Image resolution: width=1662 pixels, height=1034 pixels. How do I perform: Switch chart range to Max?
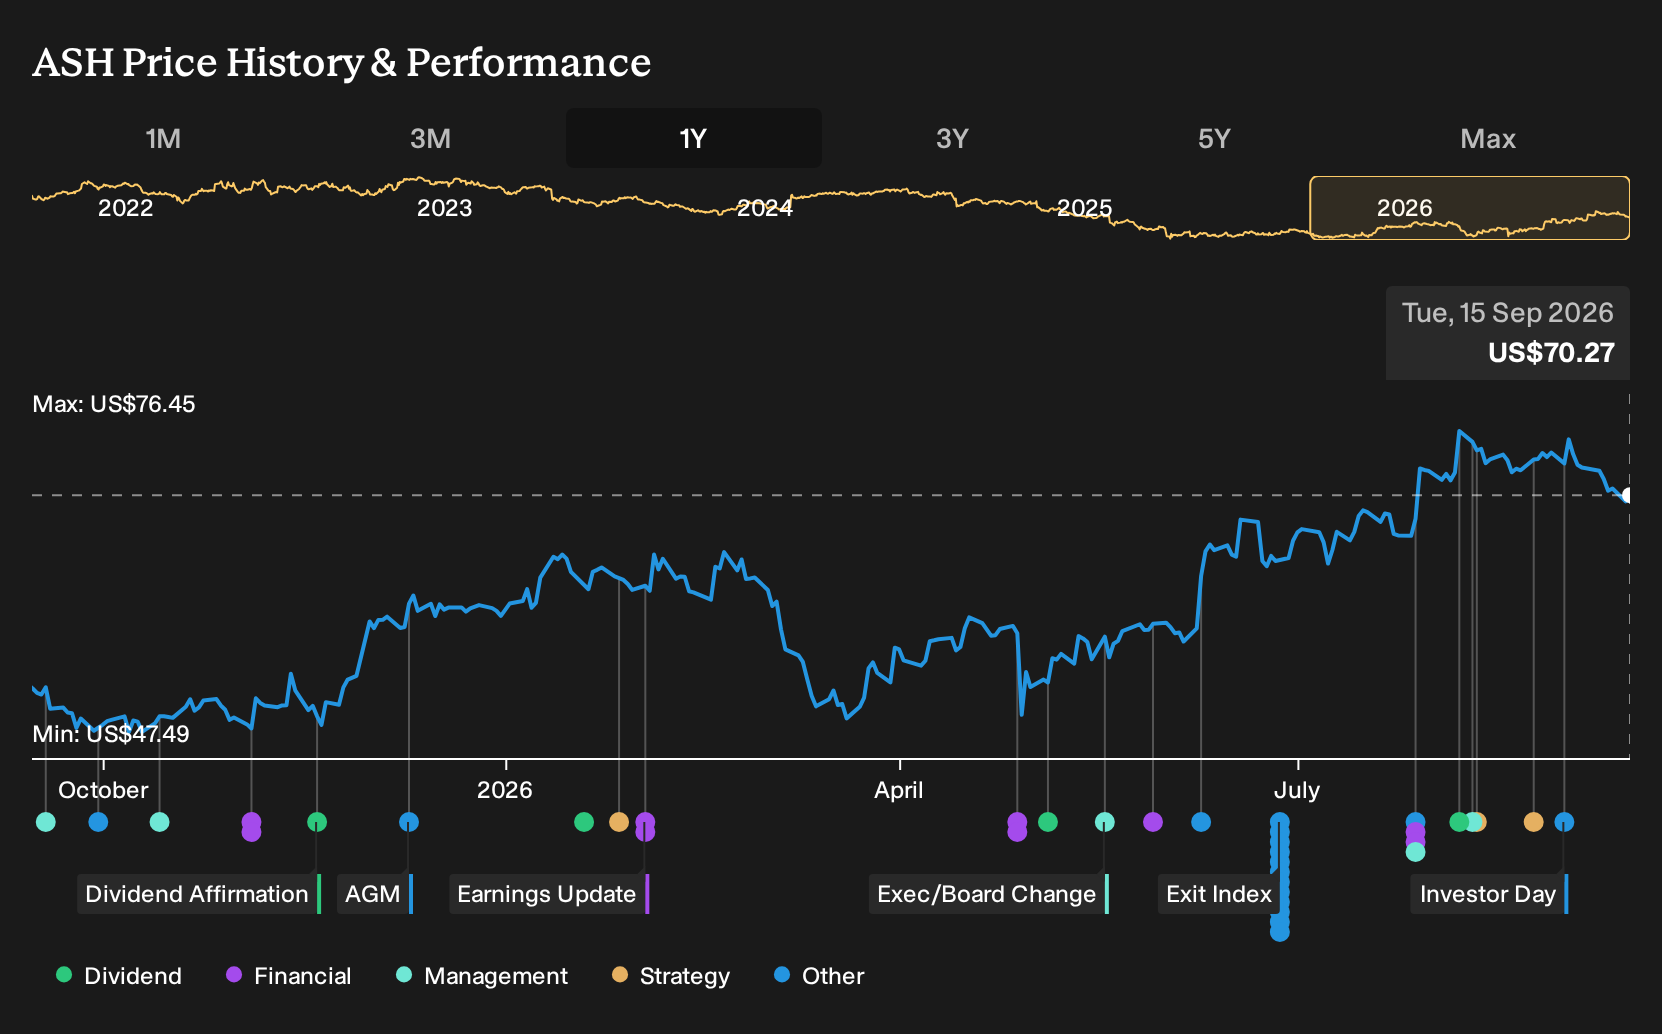coord(1488,138)
